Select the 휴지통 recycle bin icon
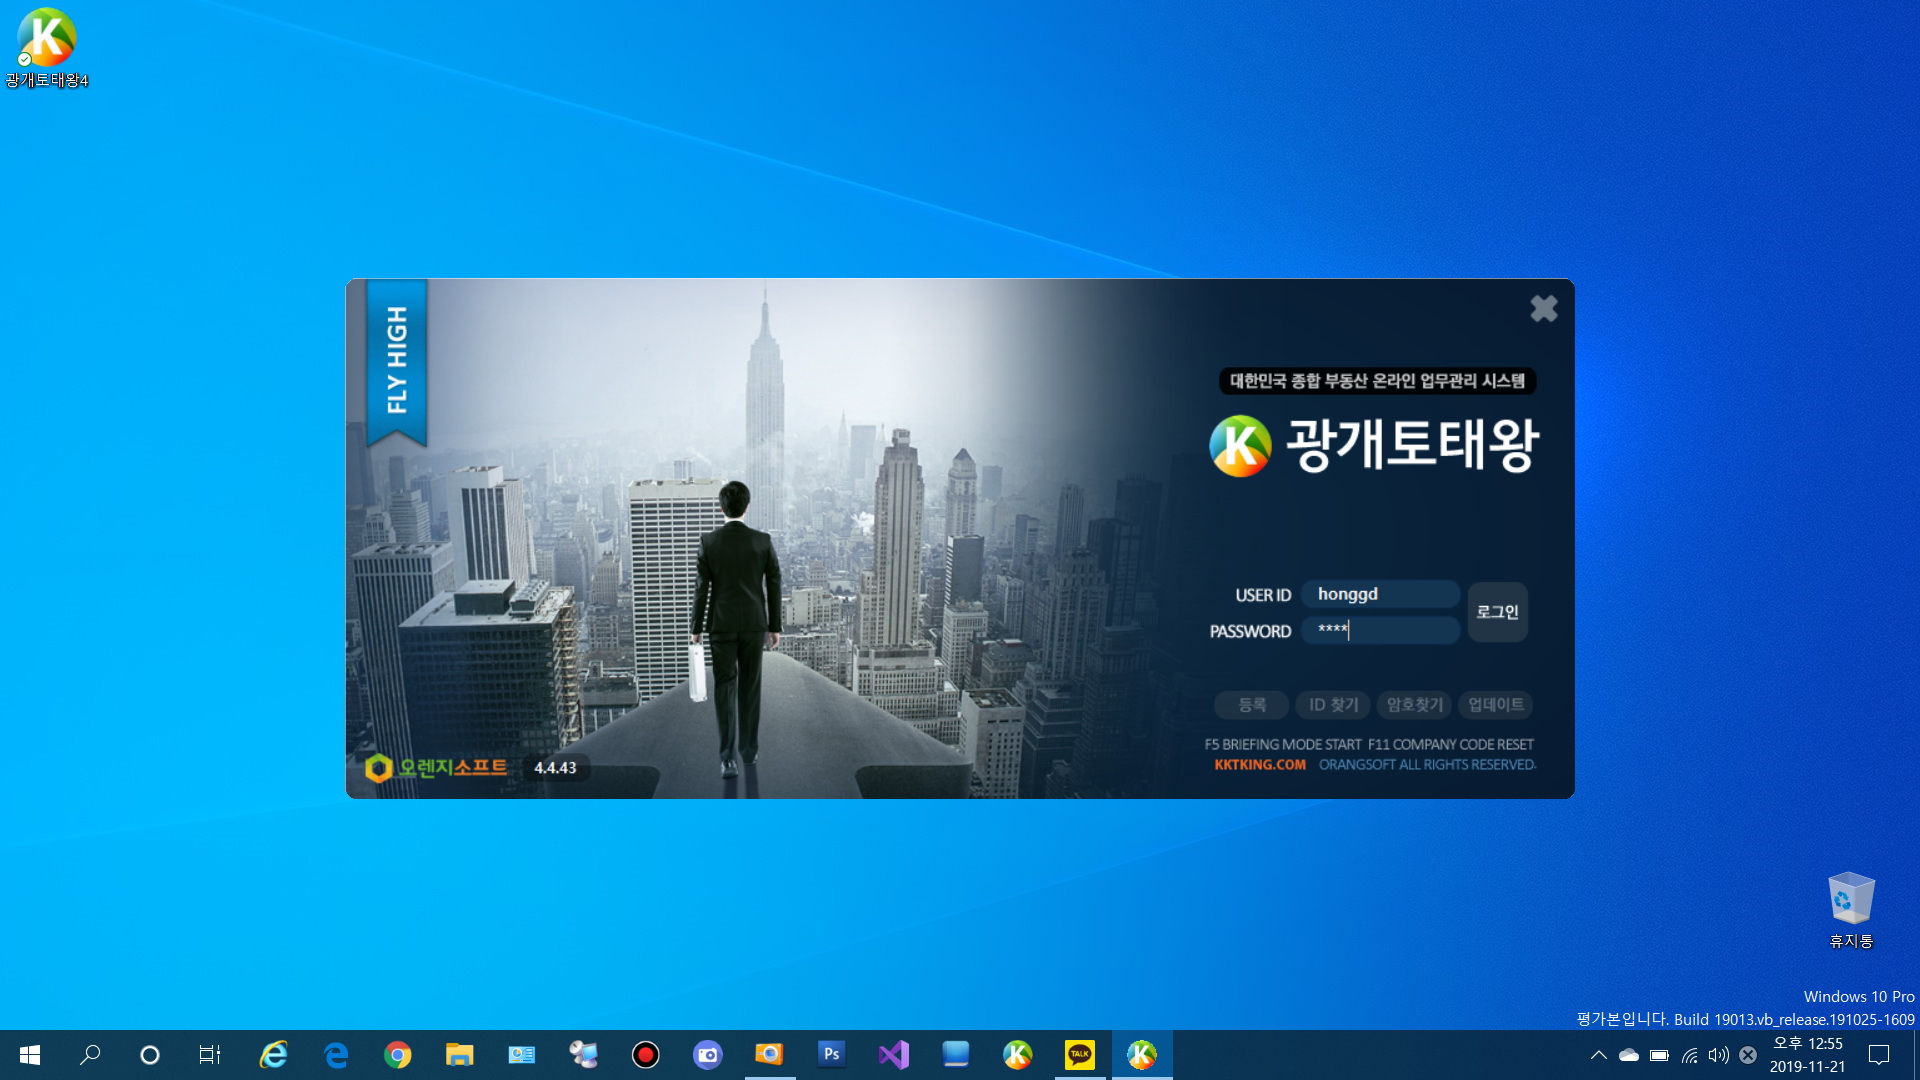Viewport: 1920px width, 1080px height. 1850,900
